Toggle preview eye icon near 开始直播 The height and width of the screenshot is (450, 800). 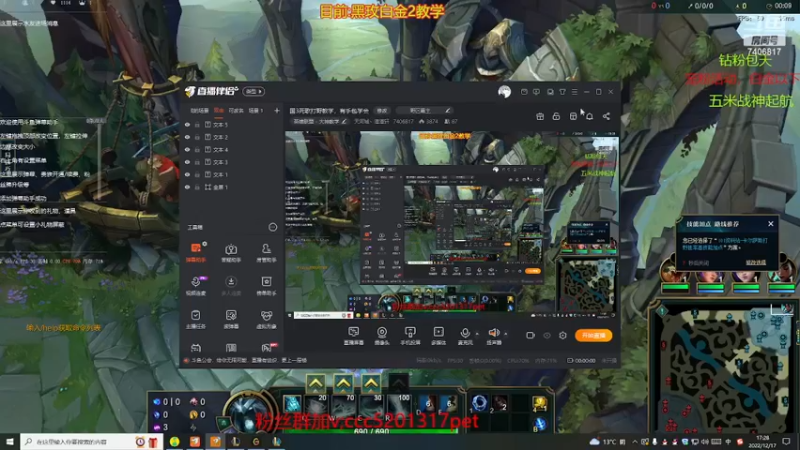[x=547, y=336]
